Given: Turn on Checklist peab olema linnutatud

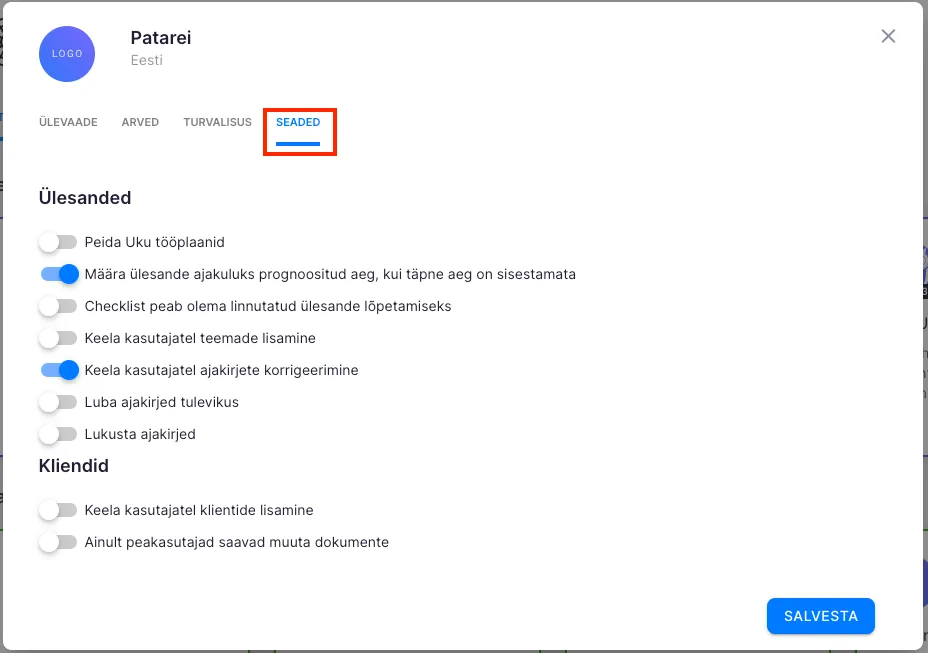Looking at the screenshot, I should (58, 306).
